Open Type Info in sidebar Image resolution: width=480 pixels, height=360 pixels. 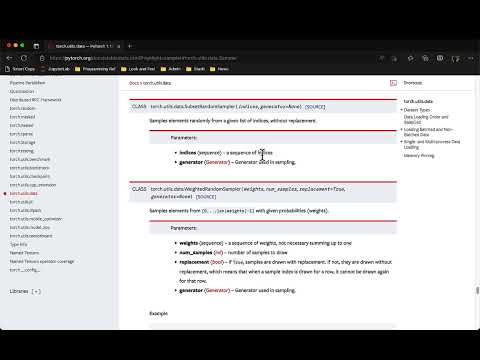pyautogui.click(x=19, y=244)
